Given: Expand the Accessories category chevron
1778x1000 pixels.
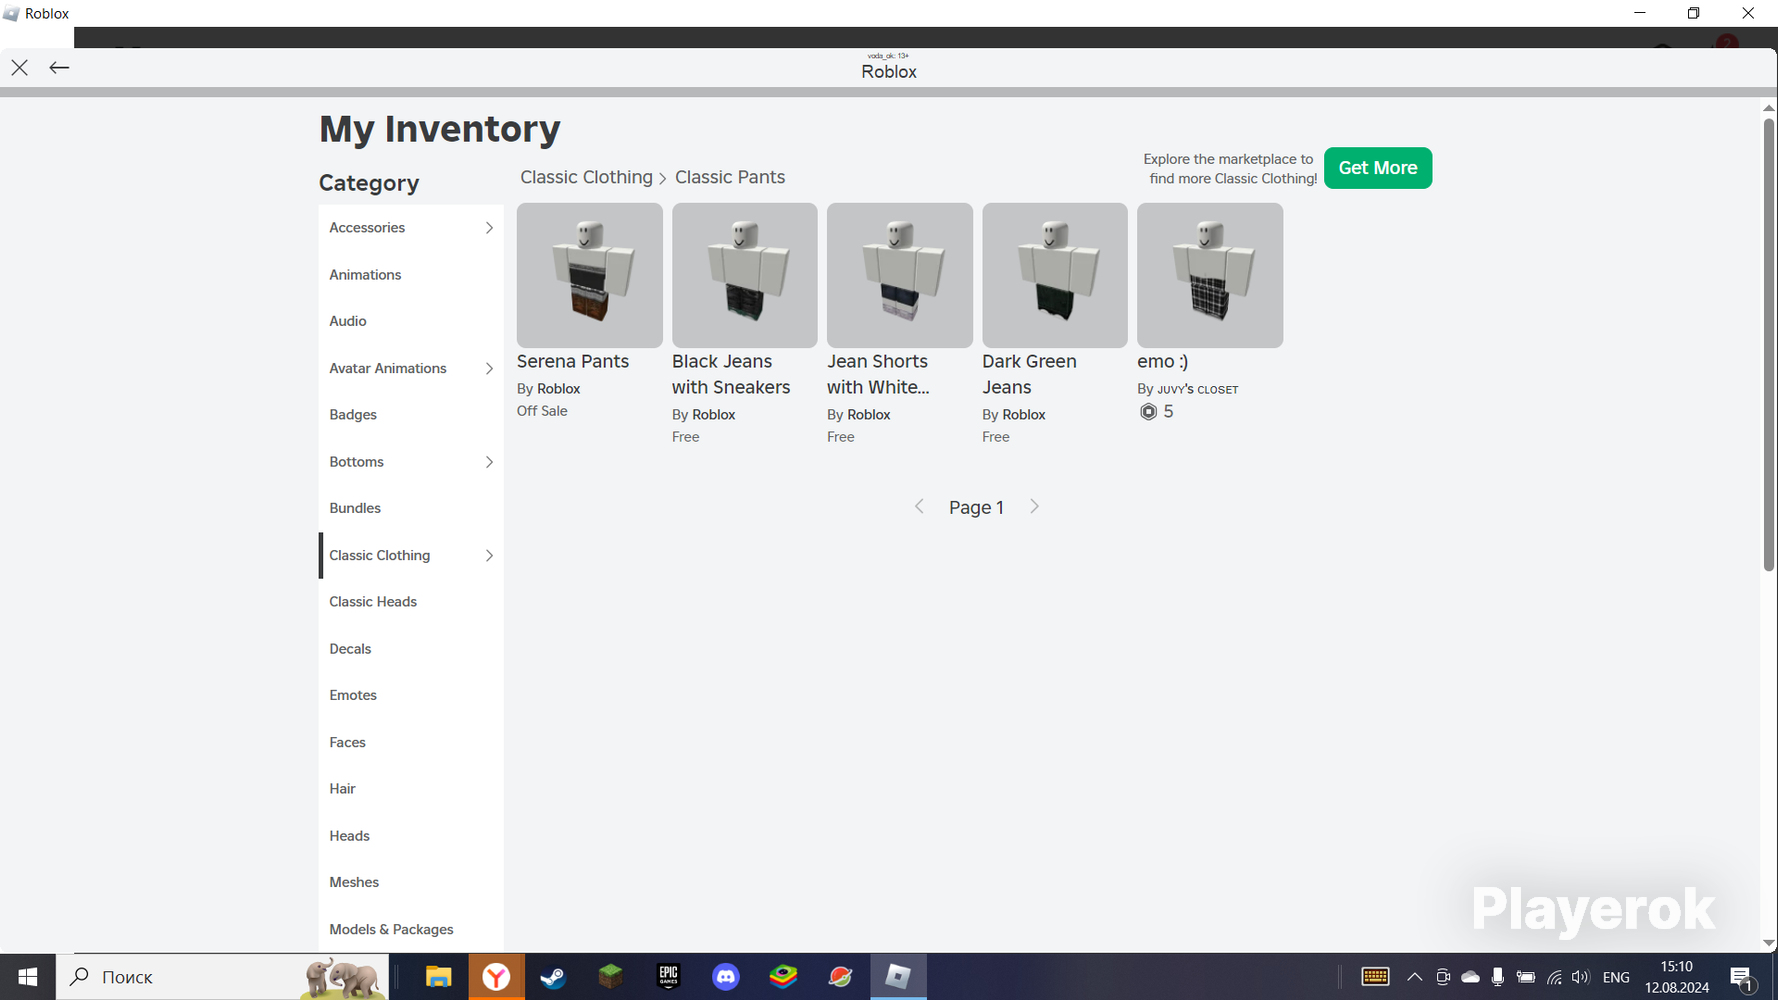Looking at the screenshot, I should [x=489, y=228].
